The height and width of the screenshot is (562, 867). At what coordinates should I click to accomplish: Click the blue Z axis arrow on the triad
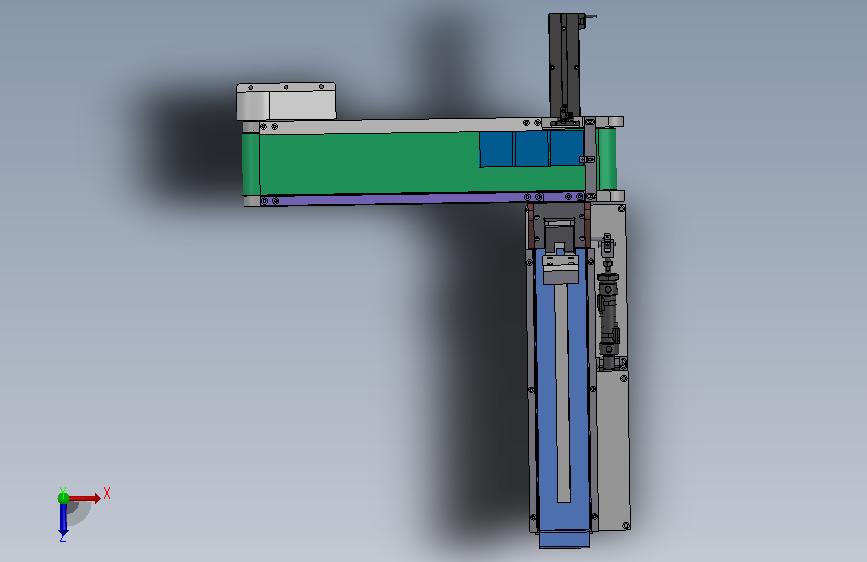tap(63, 520)
